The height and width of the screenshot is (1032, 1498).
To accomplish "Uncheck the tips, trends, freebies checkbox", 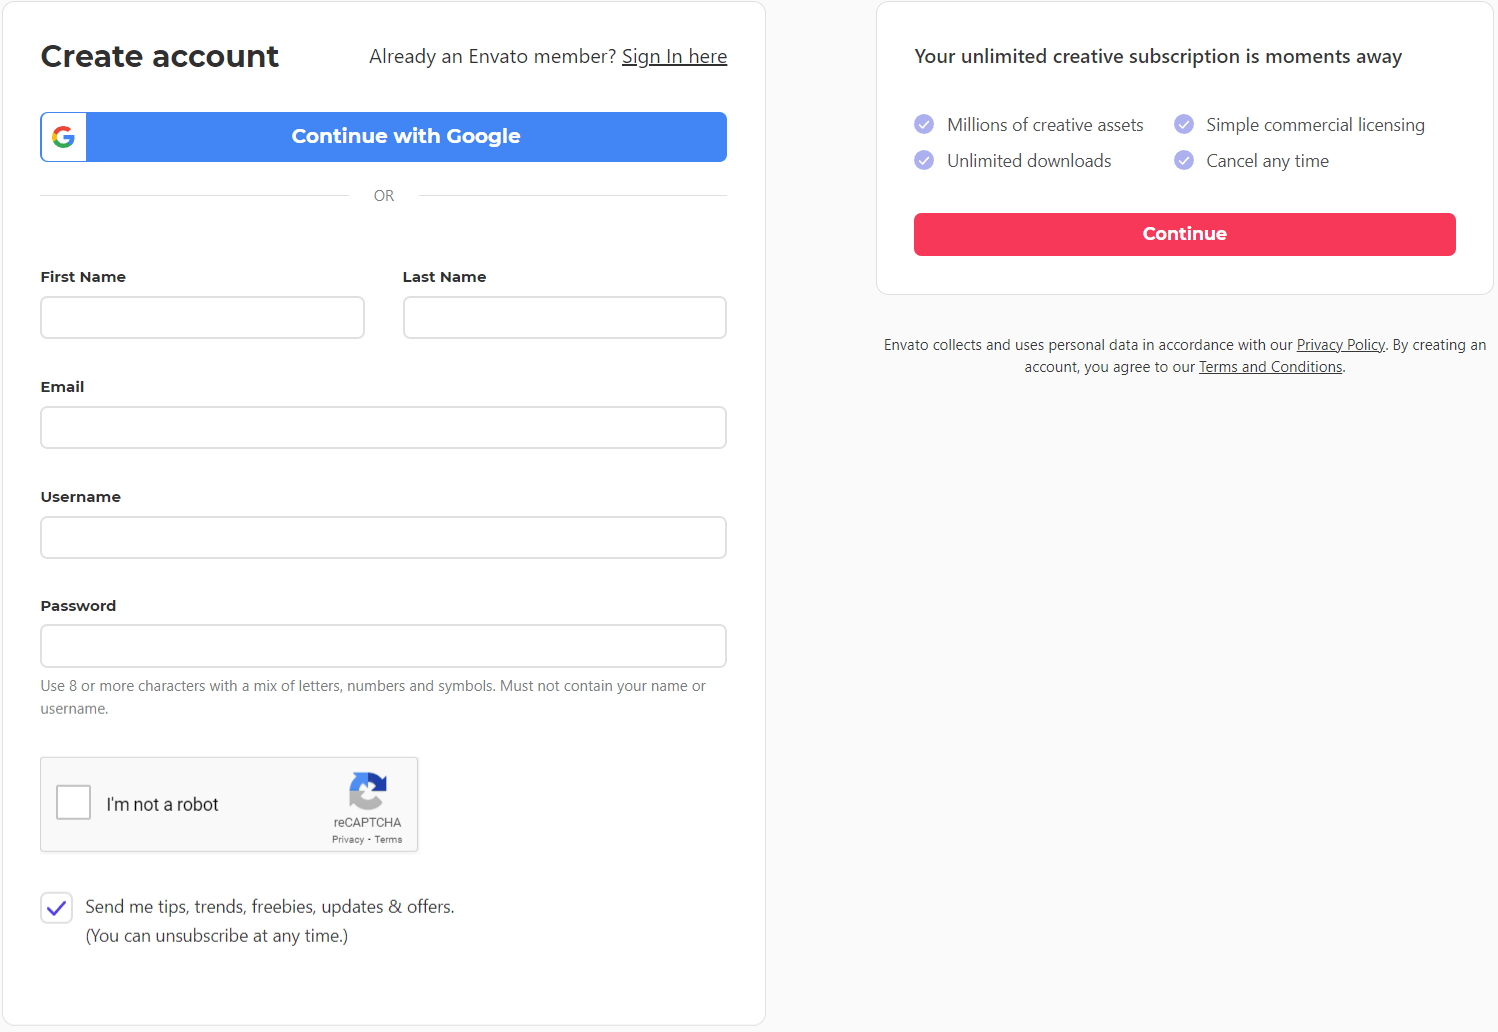I will pos(57,907).
